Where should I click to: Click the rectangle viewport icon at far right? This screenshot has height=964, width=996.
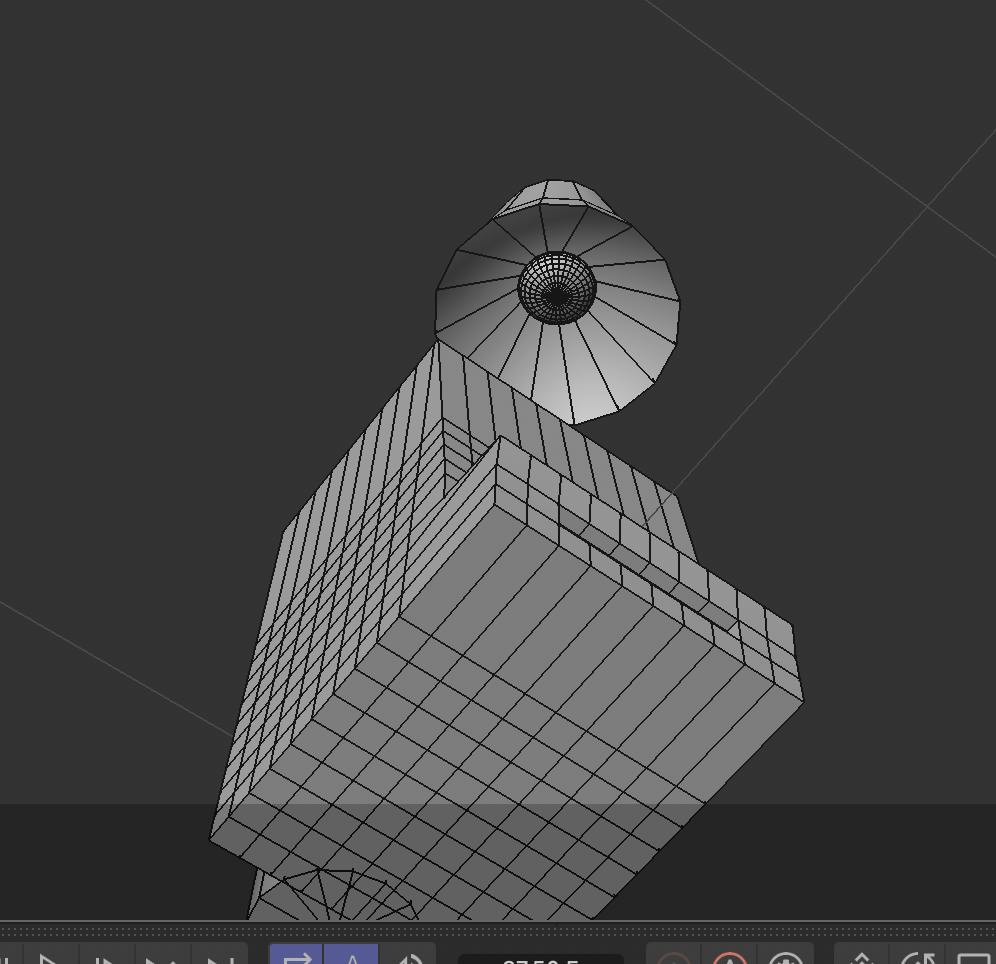[972, 958]
